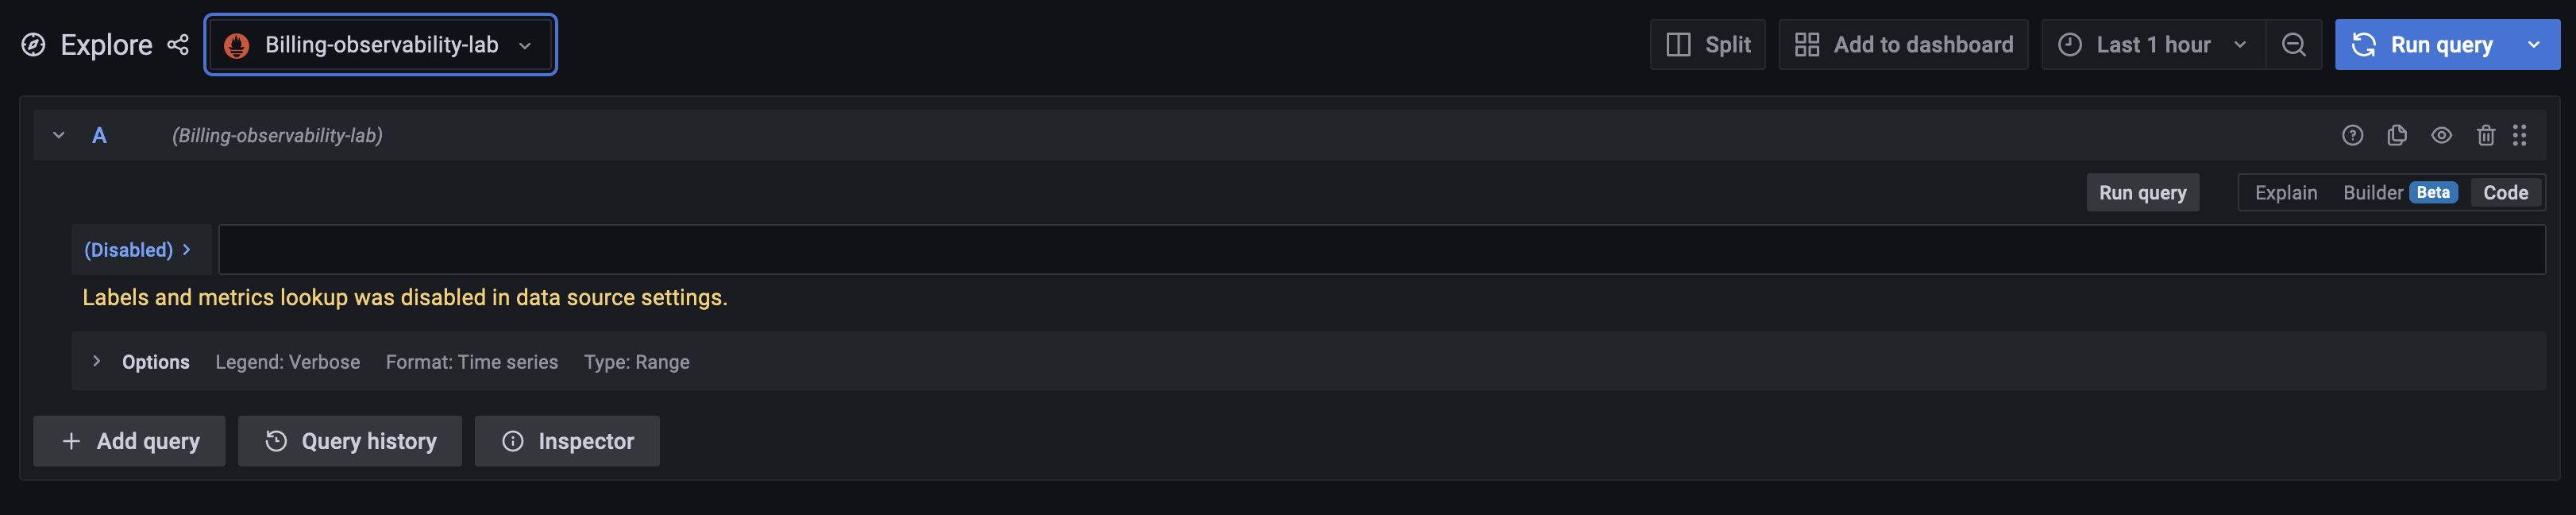Click the Prometheus logo in the data source picker
The height and width of the screenshot is (515, 2576).
238,44
